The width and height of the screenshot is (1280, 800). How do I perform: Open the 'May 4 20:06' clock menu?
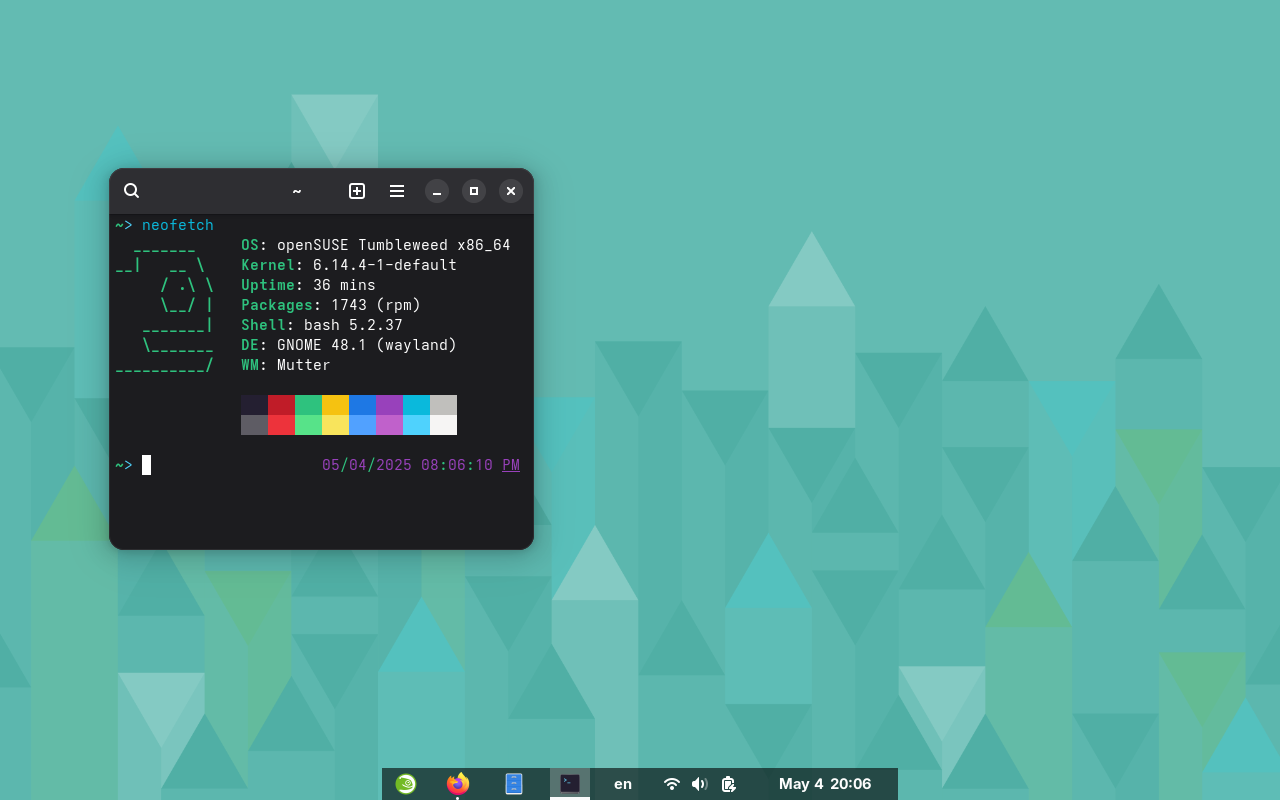(x=825, y=784)
